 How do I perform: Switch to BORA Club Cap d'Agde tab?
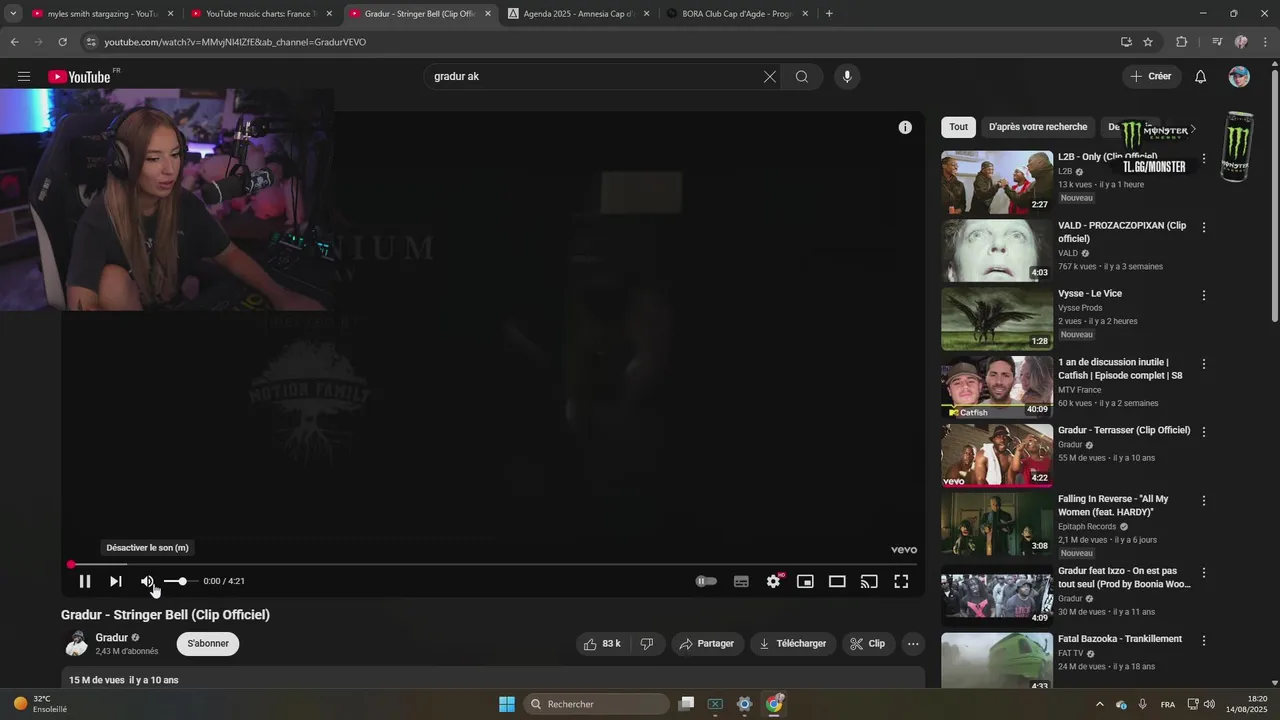click(x=738, y=14)
